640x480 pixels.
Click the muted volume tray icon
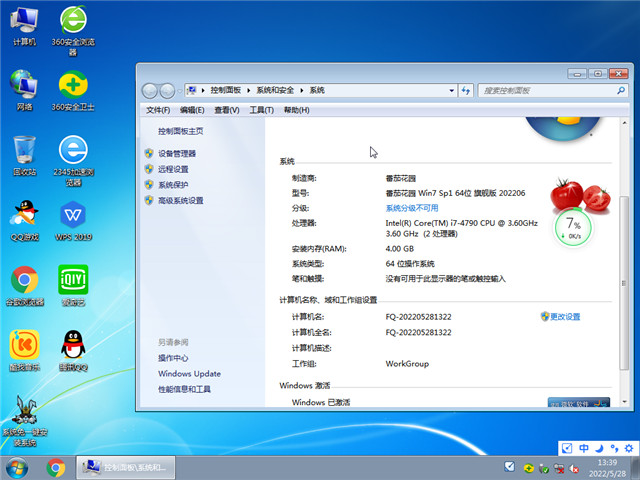[x=574, y=468]
